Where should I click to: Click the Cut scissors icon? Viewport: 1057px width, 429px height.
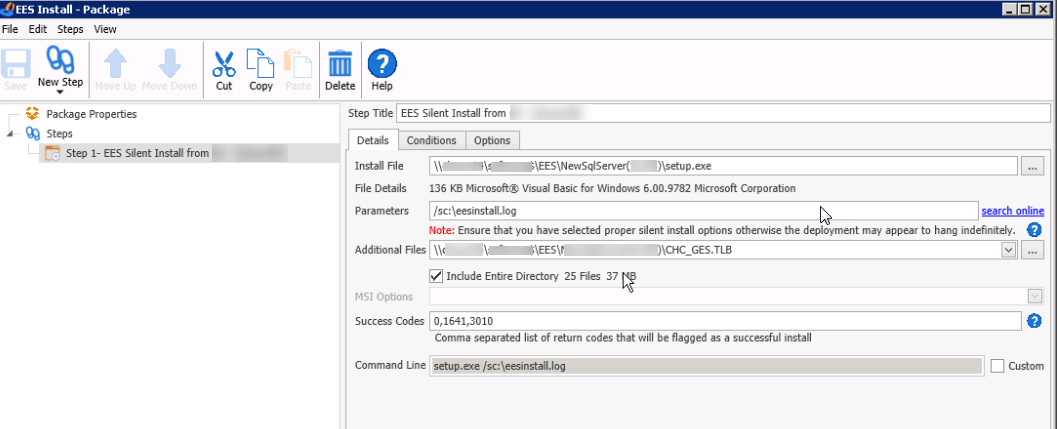pos(224,64)
